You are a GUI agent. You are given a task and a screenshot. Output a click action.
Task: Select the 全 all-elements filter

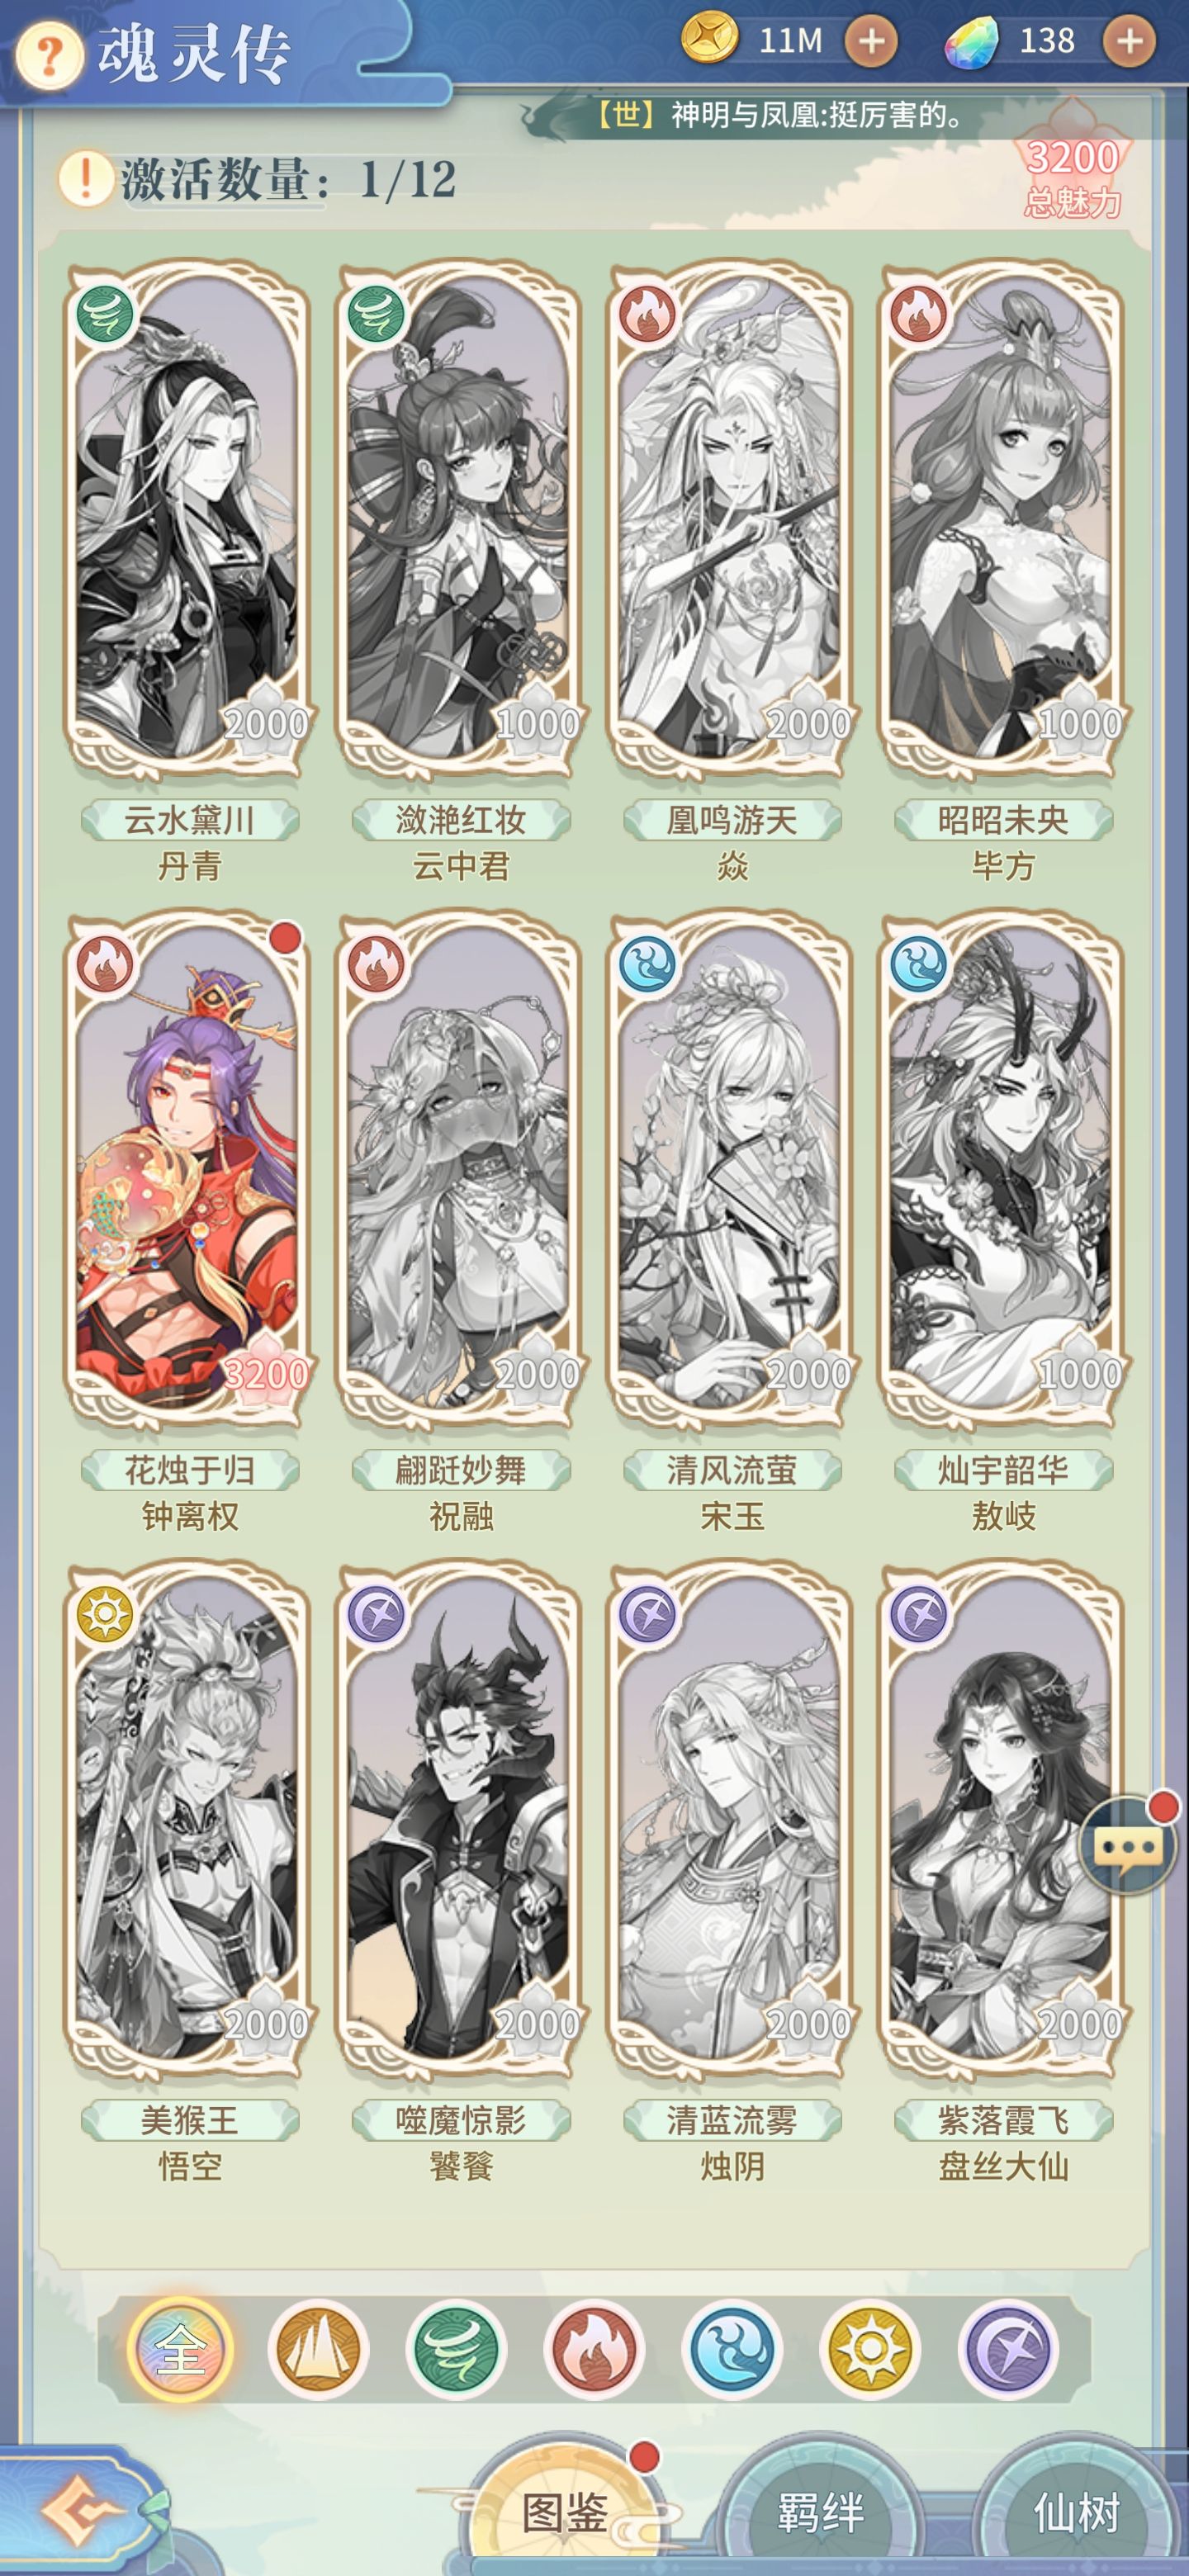[181, 2349]
